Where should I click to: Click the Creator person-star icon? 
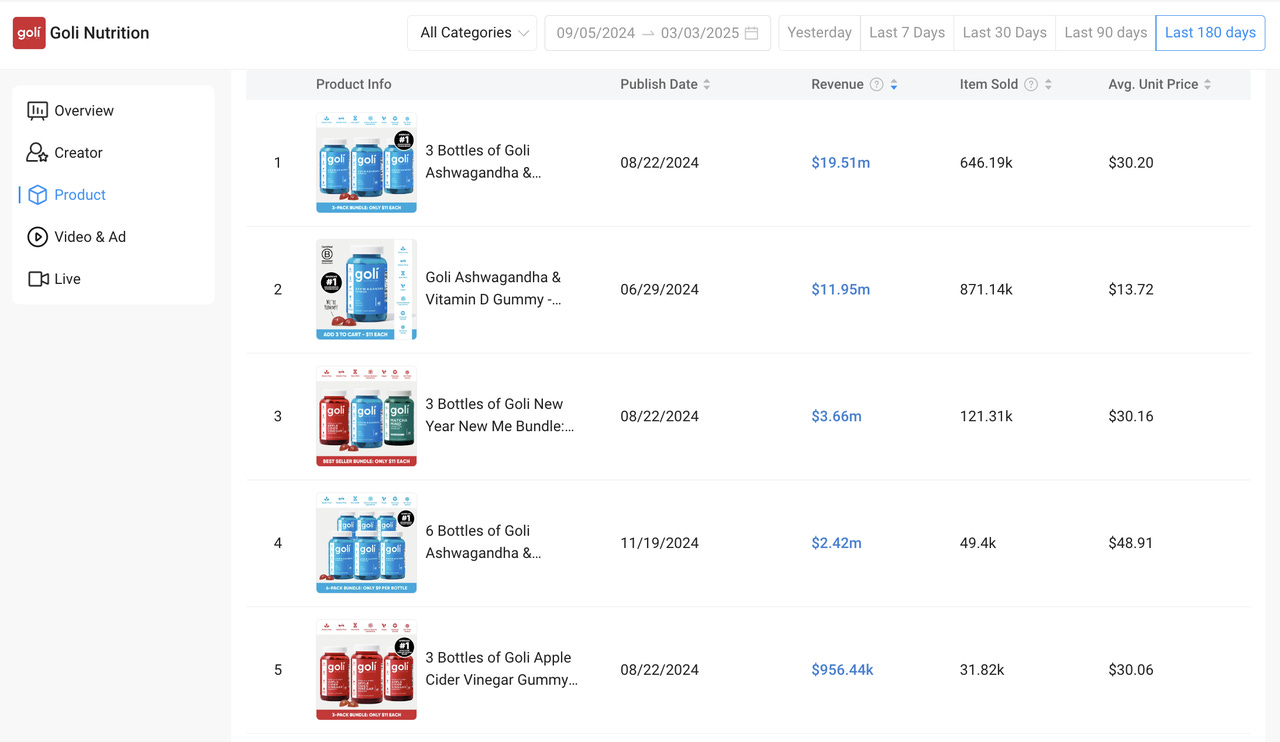pyautogui.click(x=38, y=153)
